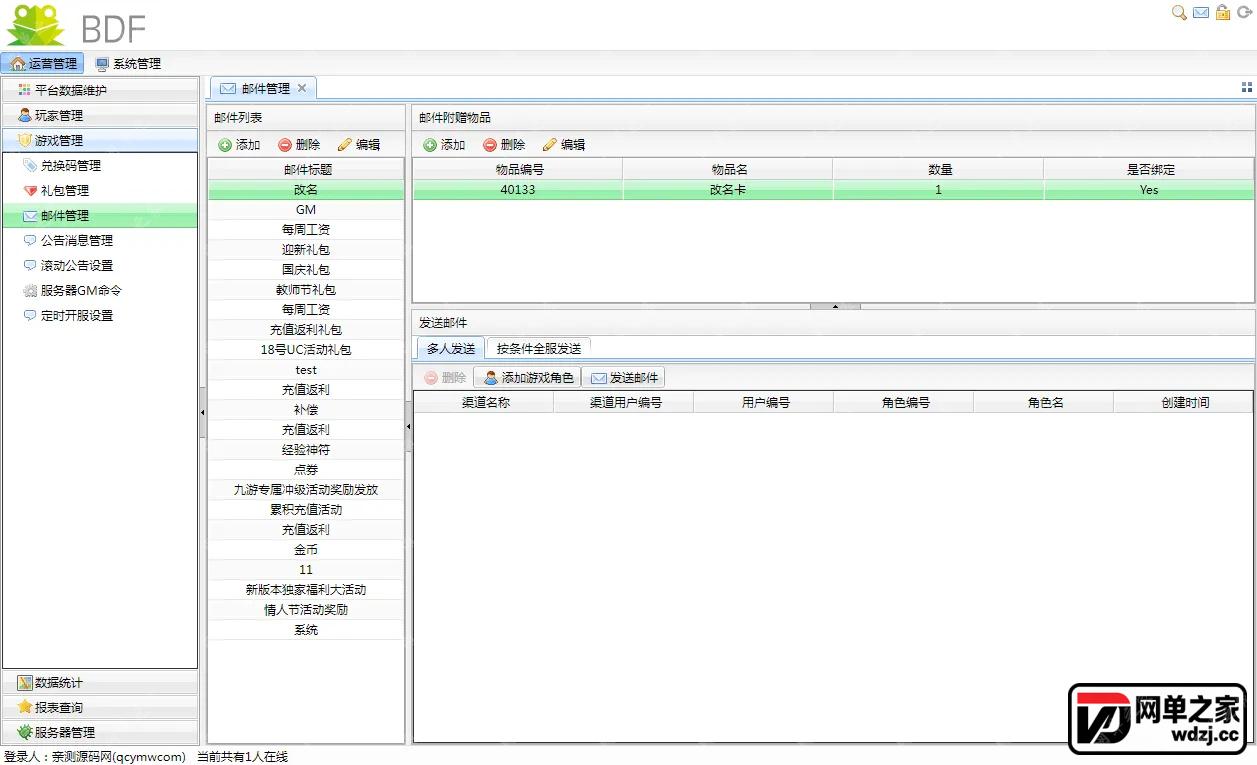Click the 添加游戏角色 button
Image resolution: width=1257 pixels, height=765 pixels.
pos(528,378)
